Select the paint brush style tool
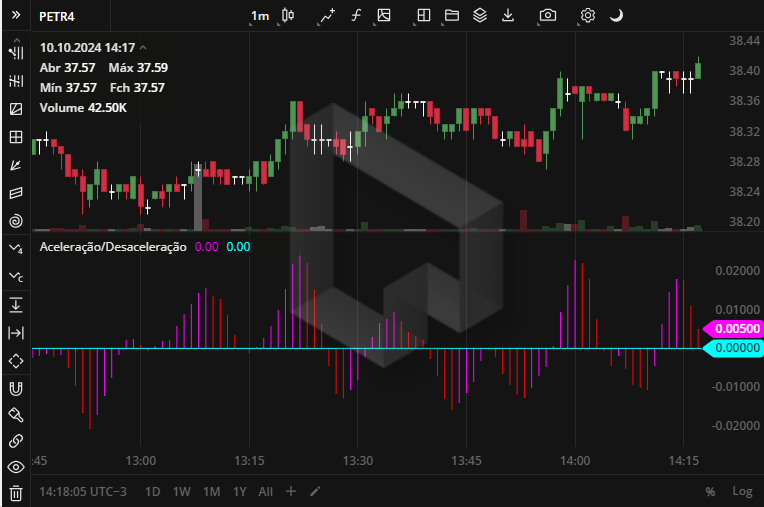764x507 pixels. [x=16, y=415]
